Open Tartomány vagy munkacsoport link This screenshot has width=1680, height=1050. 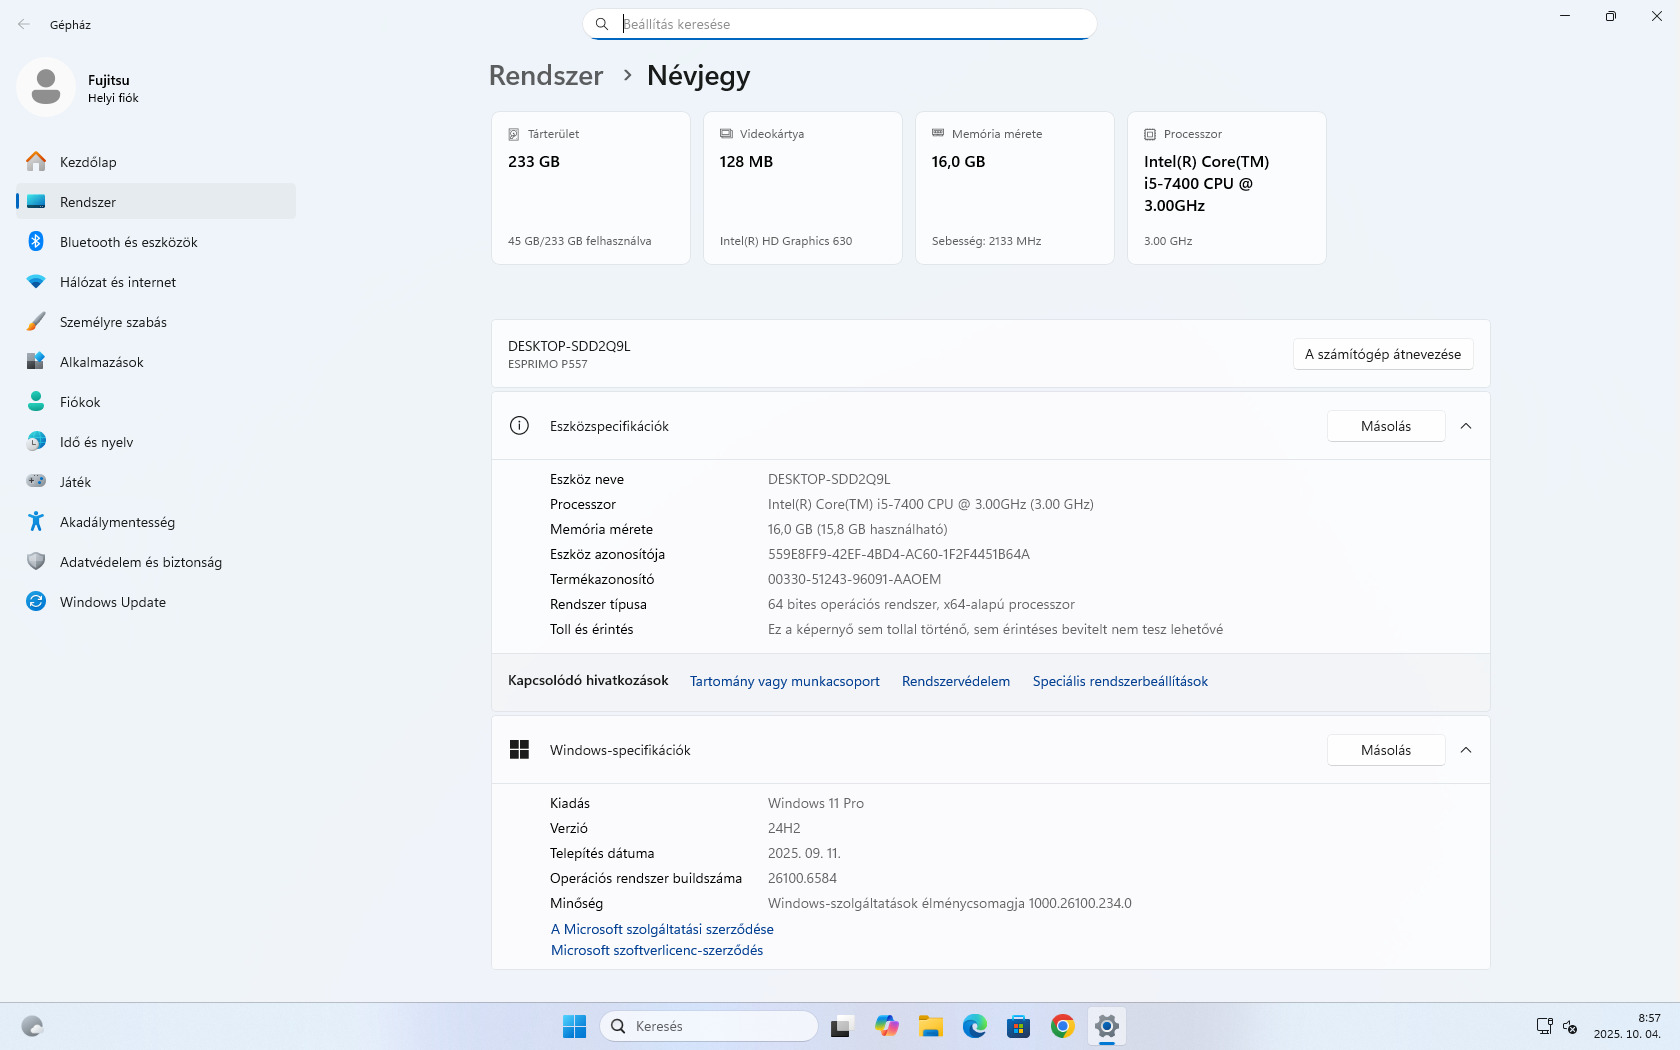[x=785, y=682]
